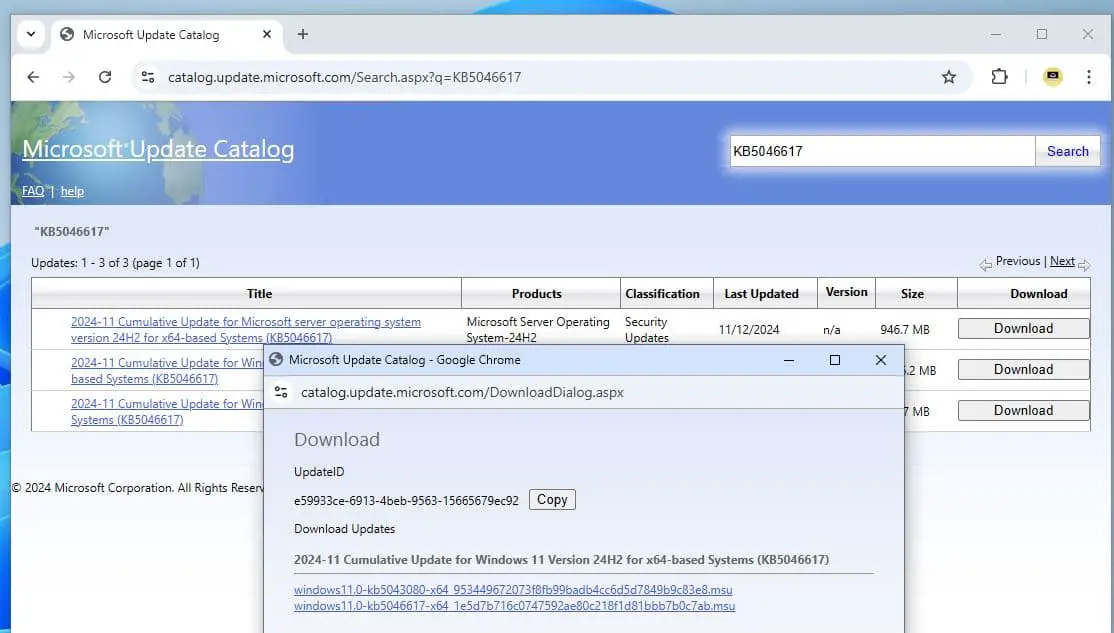Sort by the Last Updated column header
1114x633 pixels.
tap(761, 293)
